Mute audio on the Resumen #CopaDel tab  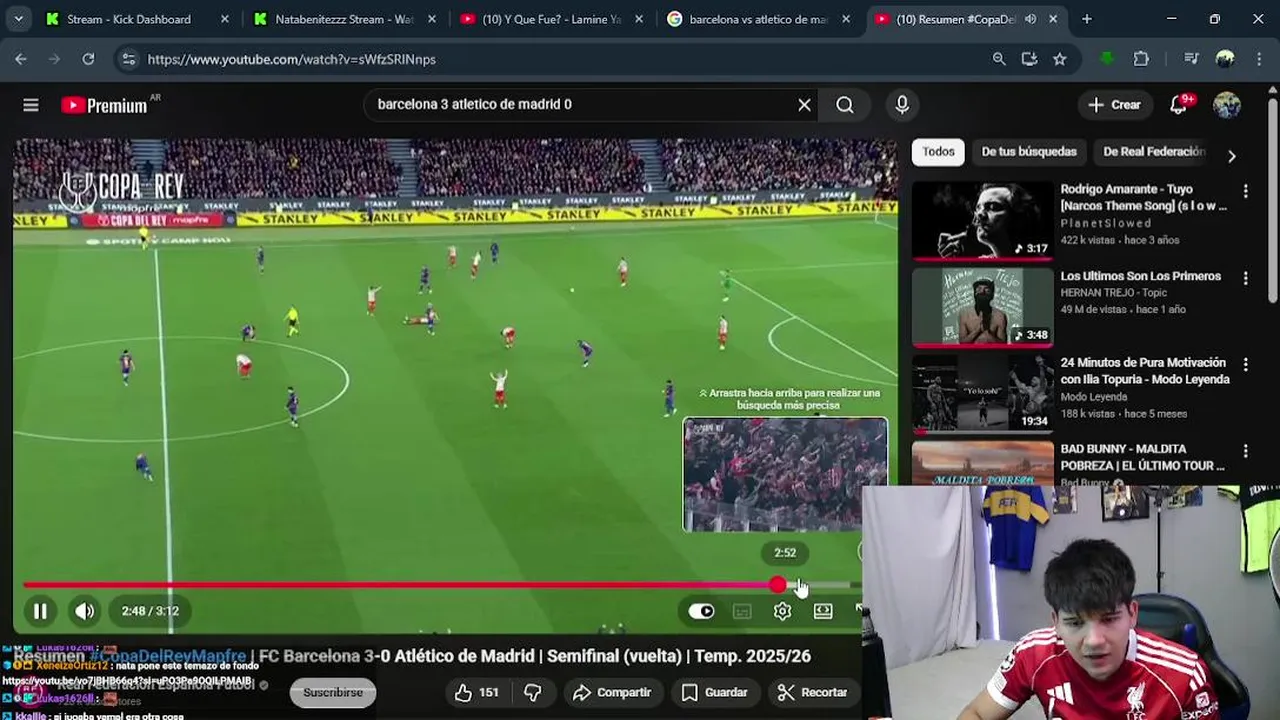(1030, 19)
